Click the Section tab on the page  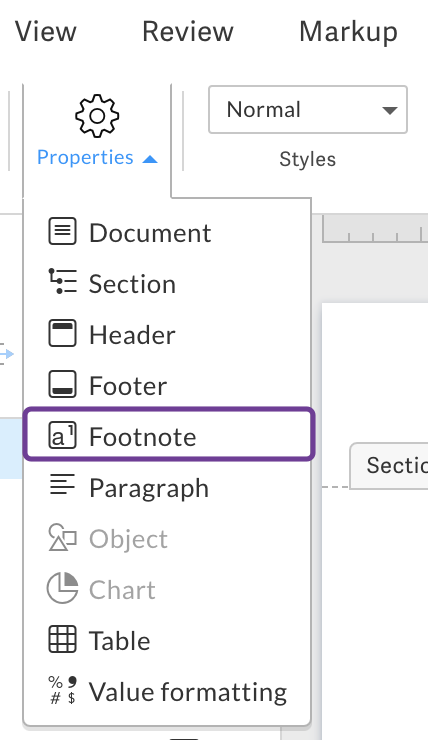coord(389,466)
